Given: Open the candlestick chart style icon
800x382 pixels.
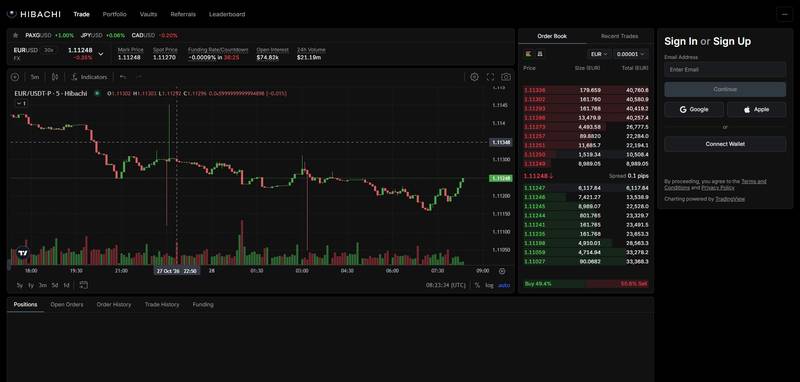Looking at the screenshot, I should tap(55, 77).
